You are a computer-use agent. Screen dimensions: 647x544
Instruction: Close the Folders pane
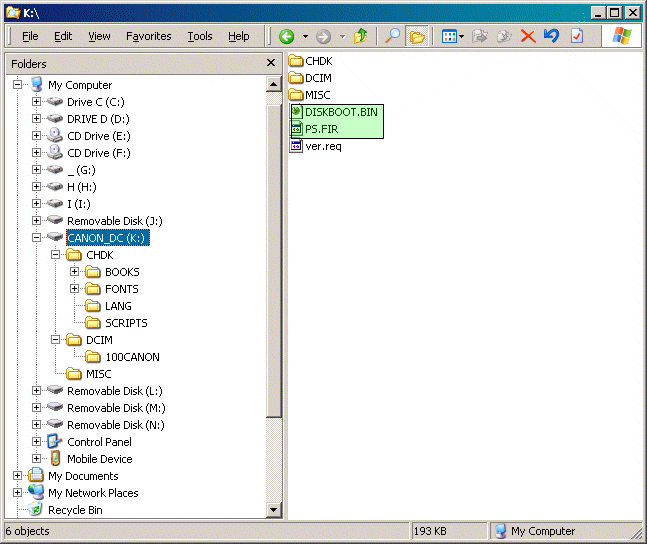(271, 63)
